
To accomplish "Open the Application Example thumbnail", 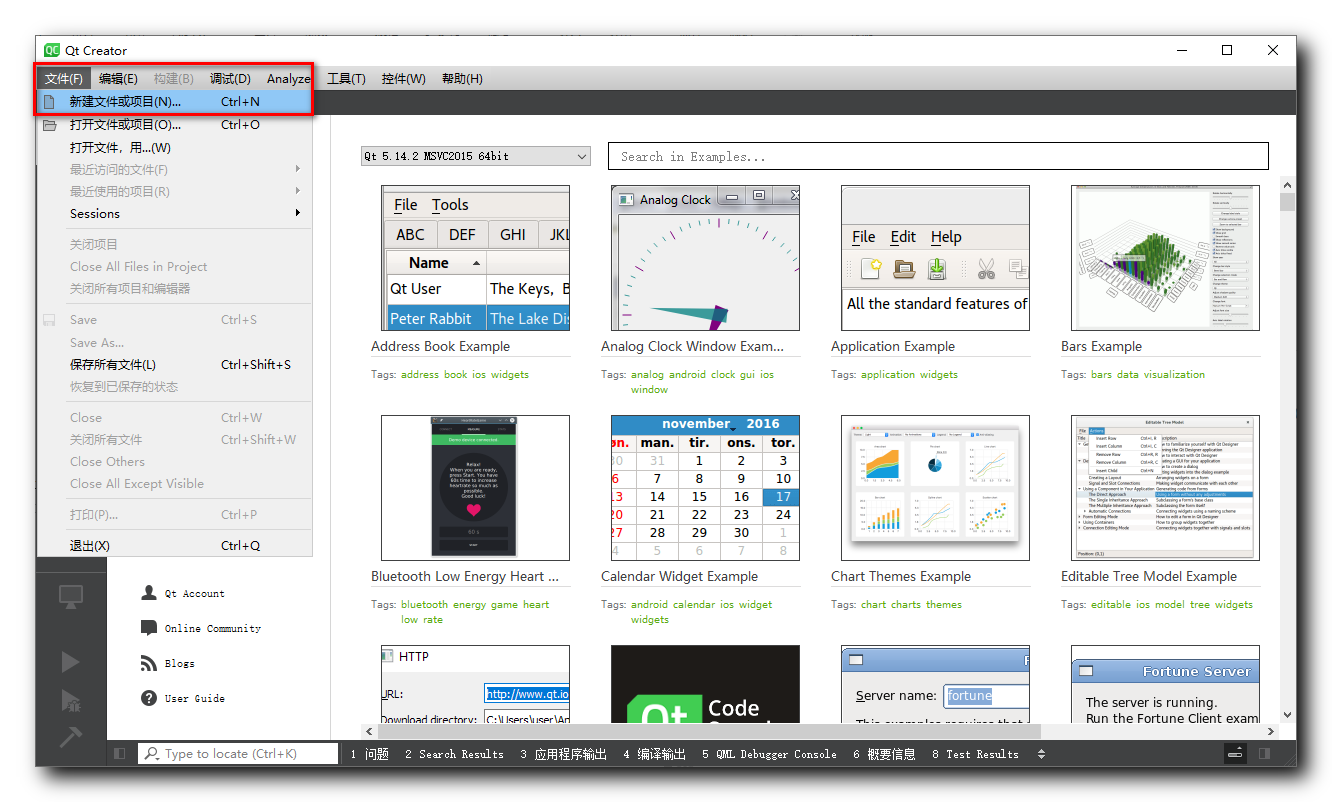I will tap(935, 257).
